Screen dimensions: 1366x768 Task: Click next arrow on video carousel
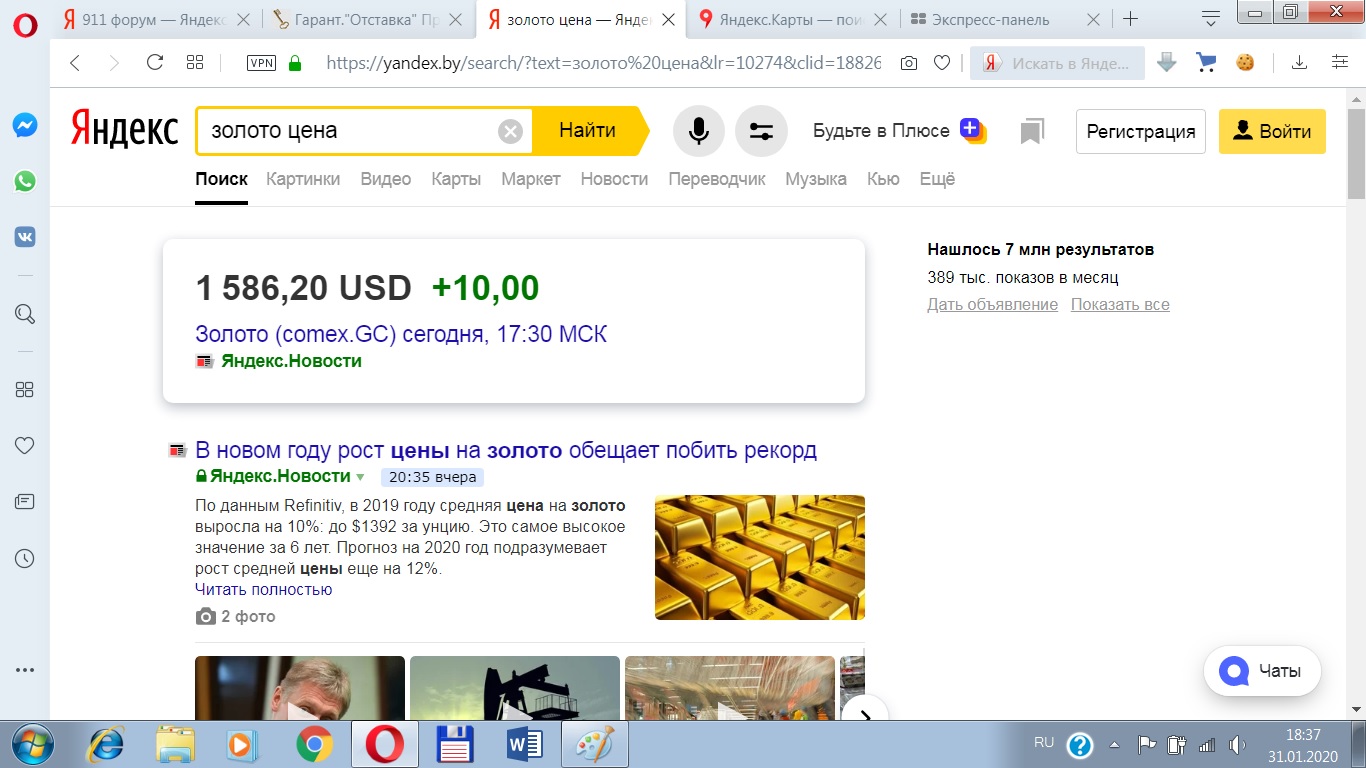[865, 715]
